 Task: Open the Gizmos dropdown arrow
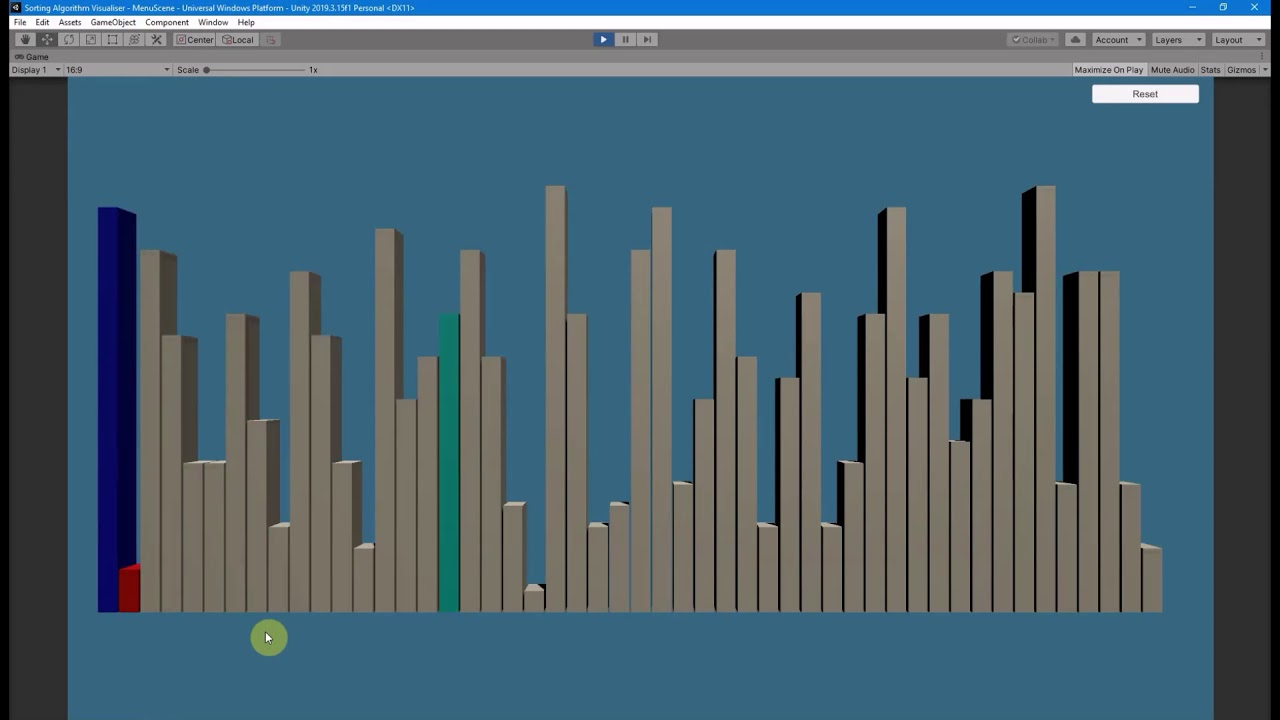(1264, 70)
